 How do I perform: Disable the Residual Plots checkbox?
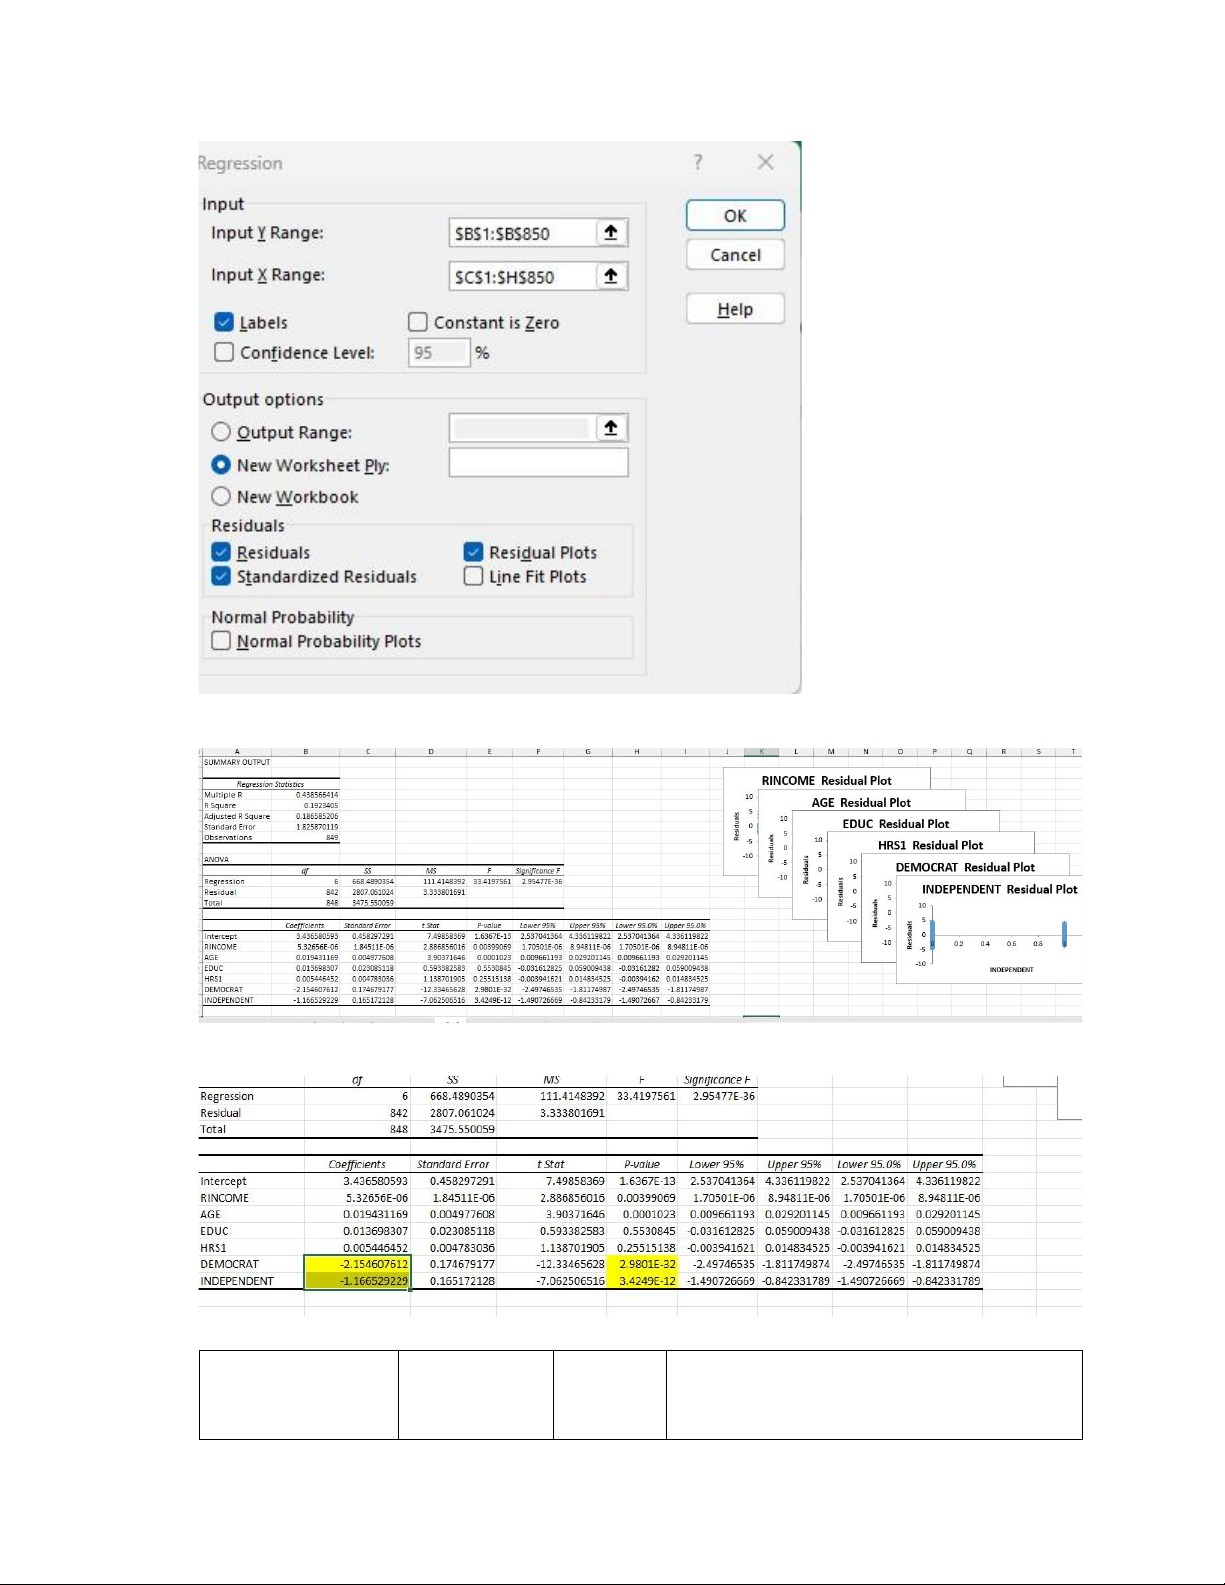pyautogui.click(x=473, y=552)
